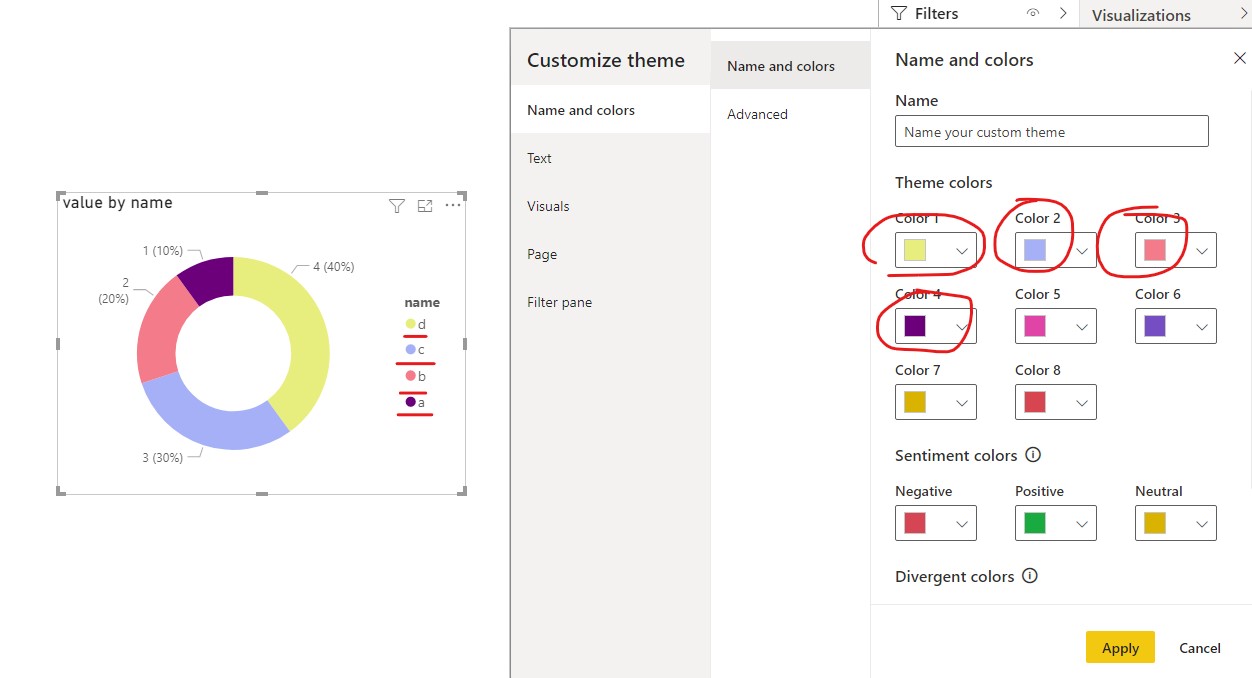Open the Color 5 dropdown arrow
Viewport: 1252px width, 678px height.
tap(1082, 327)
